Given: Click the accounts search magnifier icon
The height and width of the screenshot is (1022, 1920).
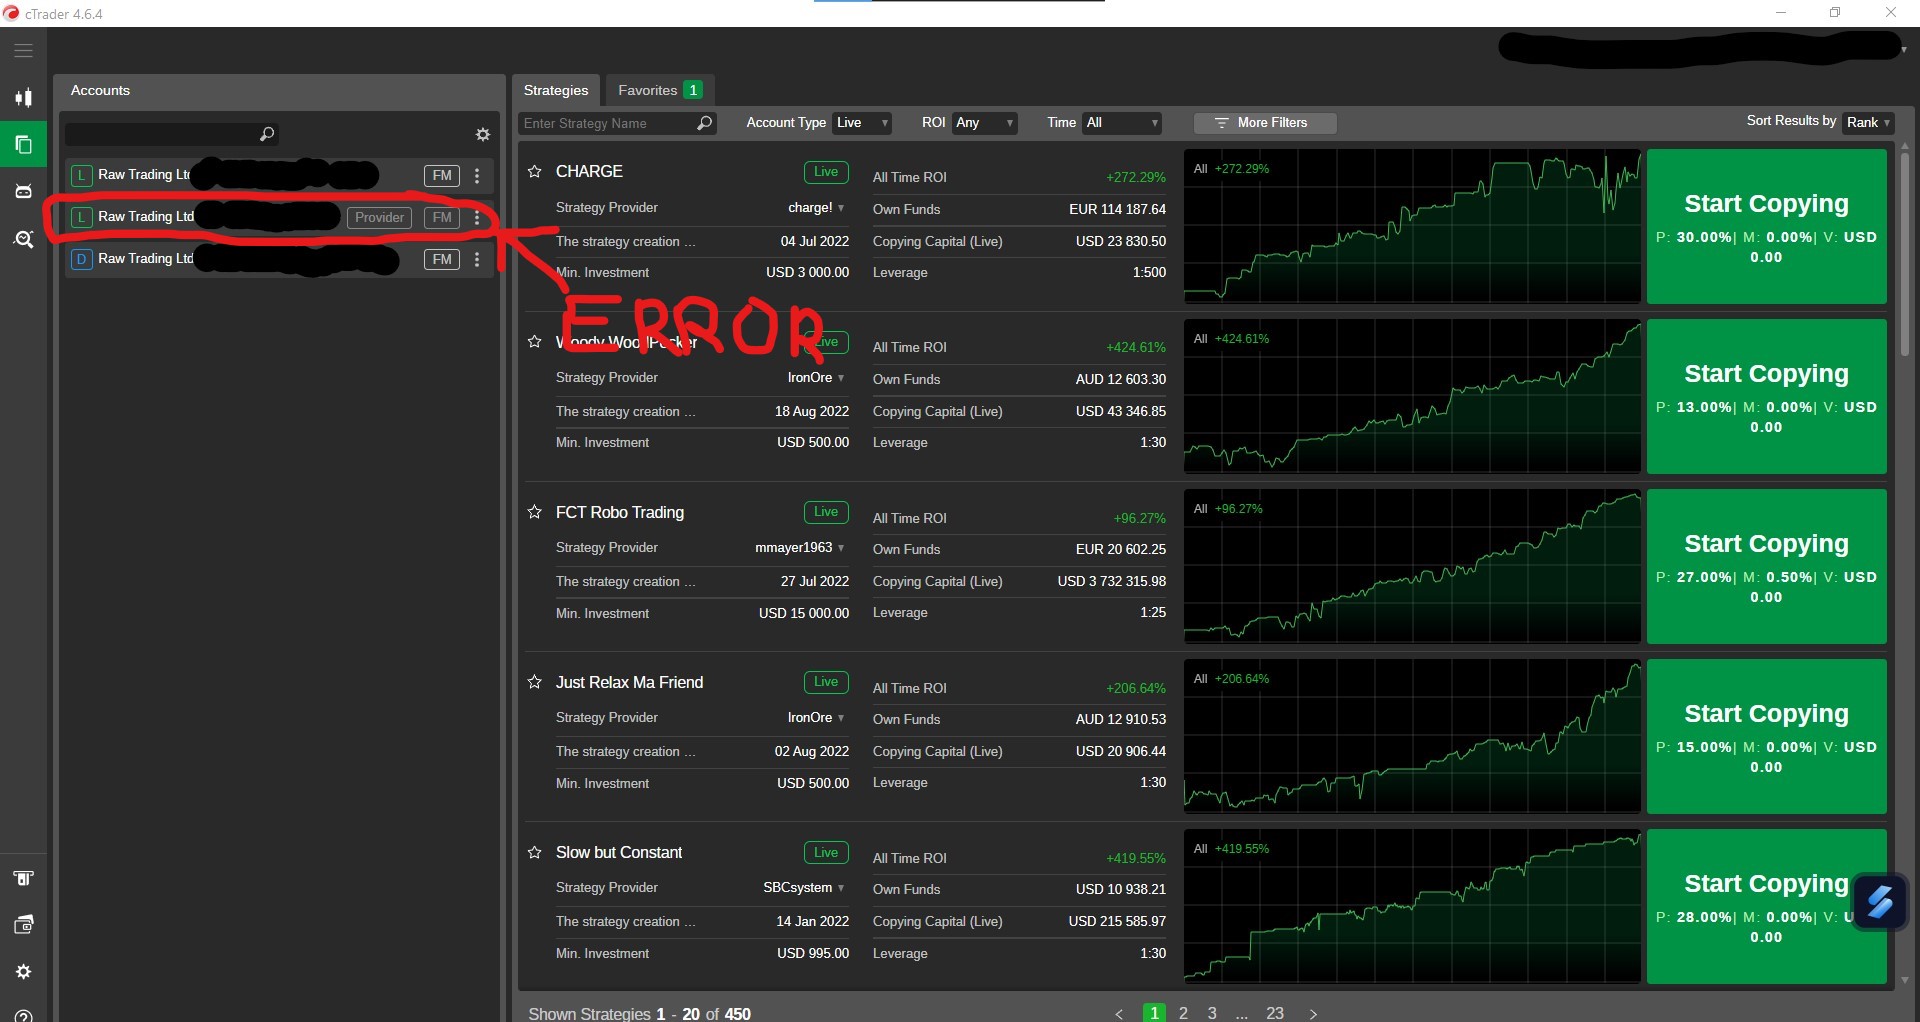Looking at the screenshot, I should coord(267,134).
